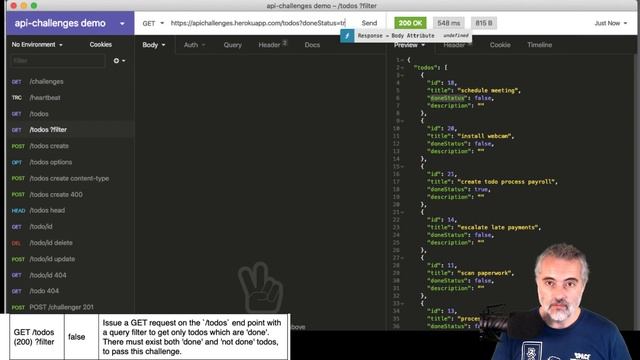Viewport: 640px width, 360px height.
Task: Select the /todos ?filter request
Action: click(x=70, y=130)
